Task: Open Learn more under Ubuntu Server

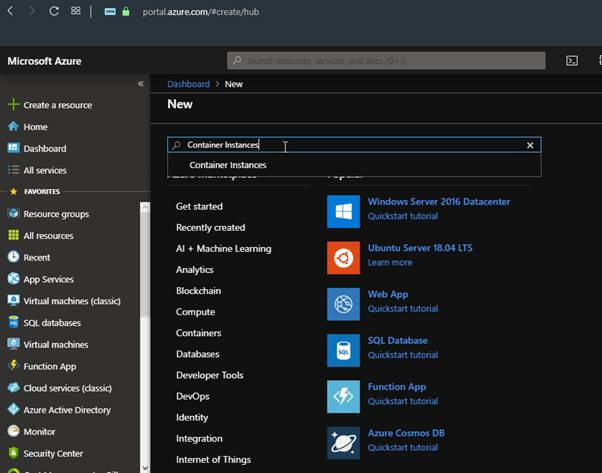Action: click(390, 263)
